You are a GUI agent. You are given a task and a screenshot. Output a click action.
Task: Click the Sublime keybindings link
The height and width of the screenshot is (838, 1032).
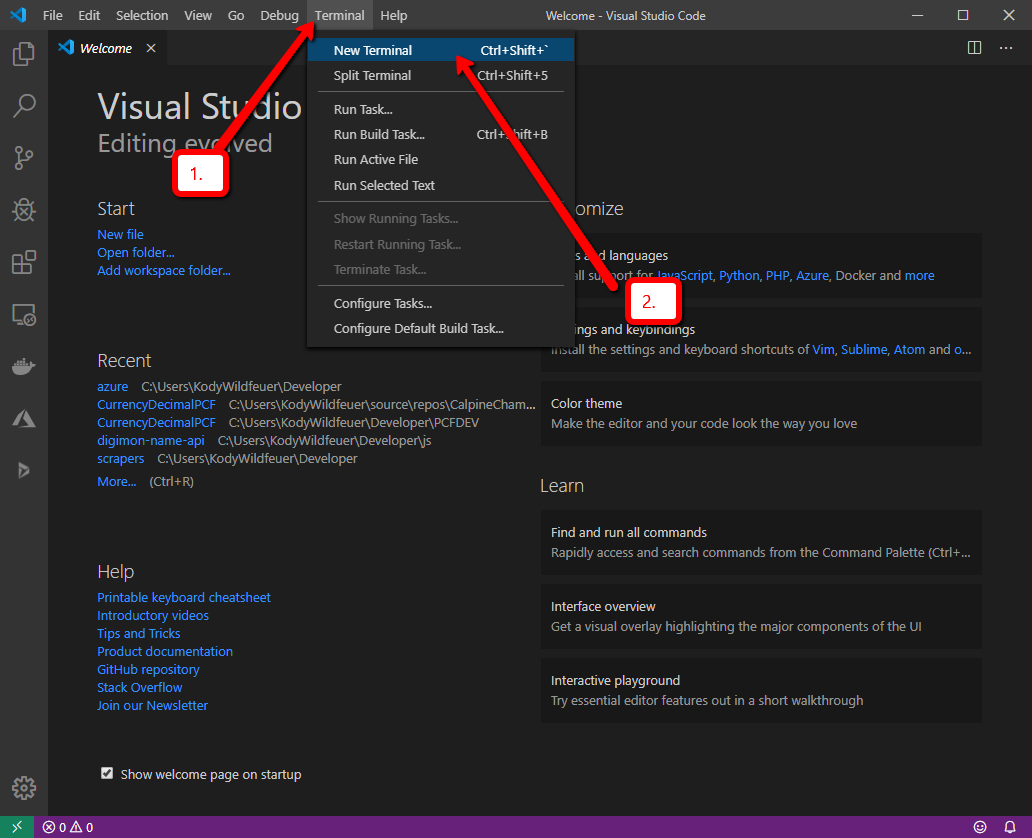864,349
